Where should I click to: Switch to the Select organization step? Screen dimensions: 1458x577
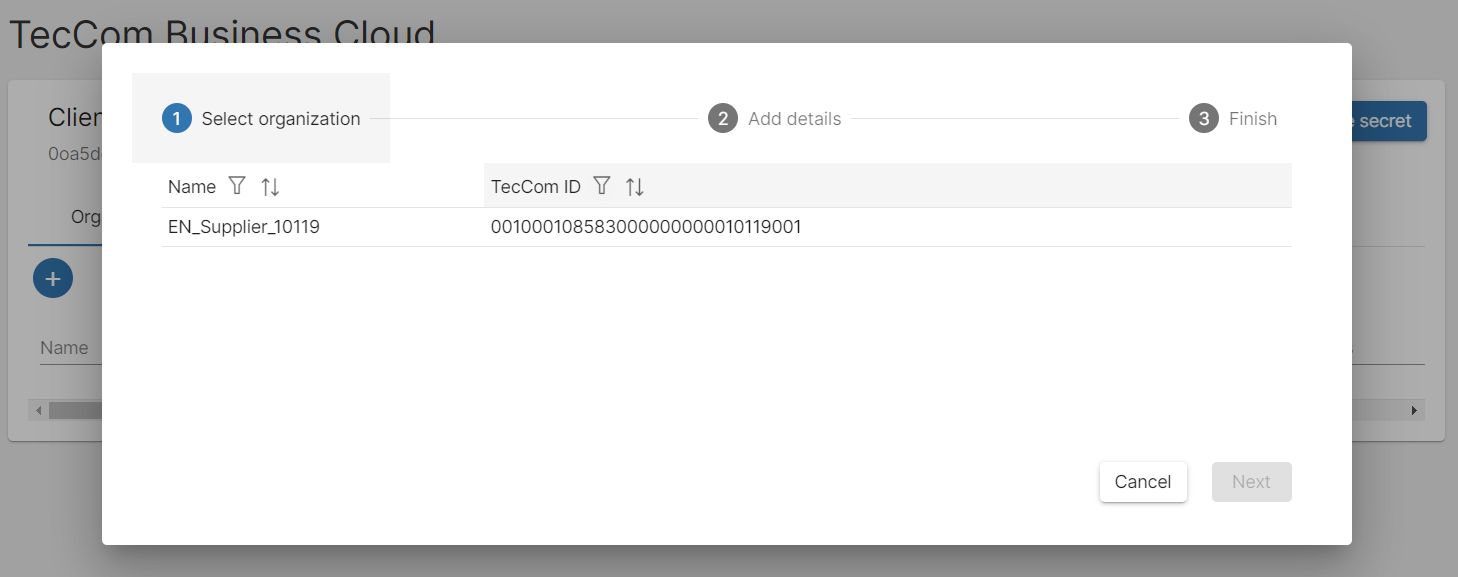pyautogui.click(x=280, y=118)
